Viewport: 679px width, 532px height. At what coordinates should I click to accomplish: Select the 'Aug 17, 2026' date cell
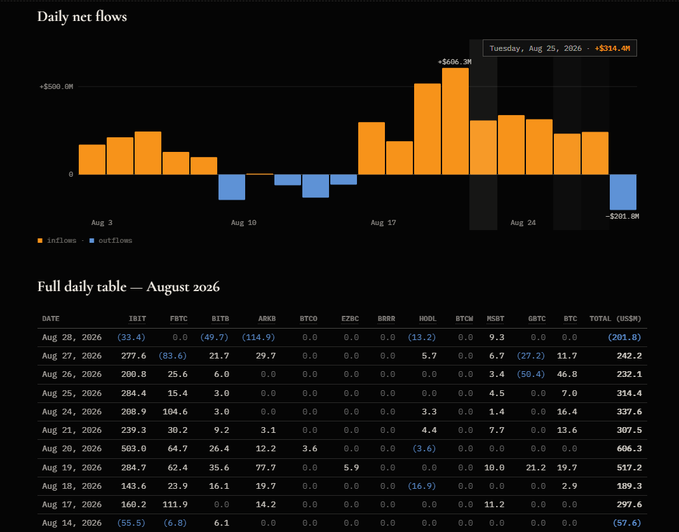click(72, 505)
